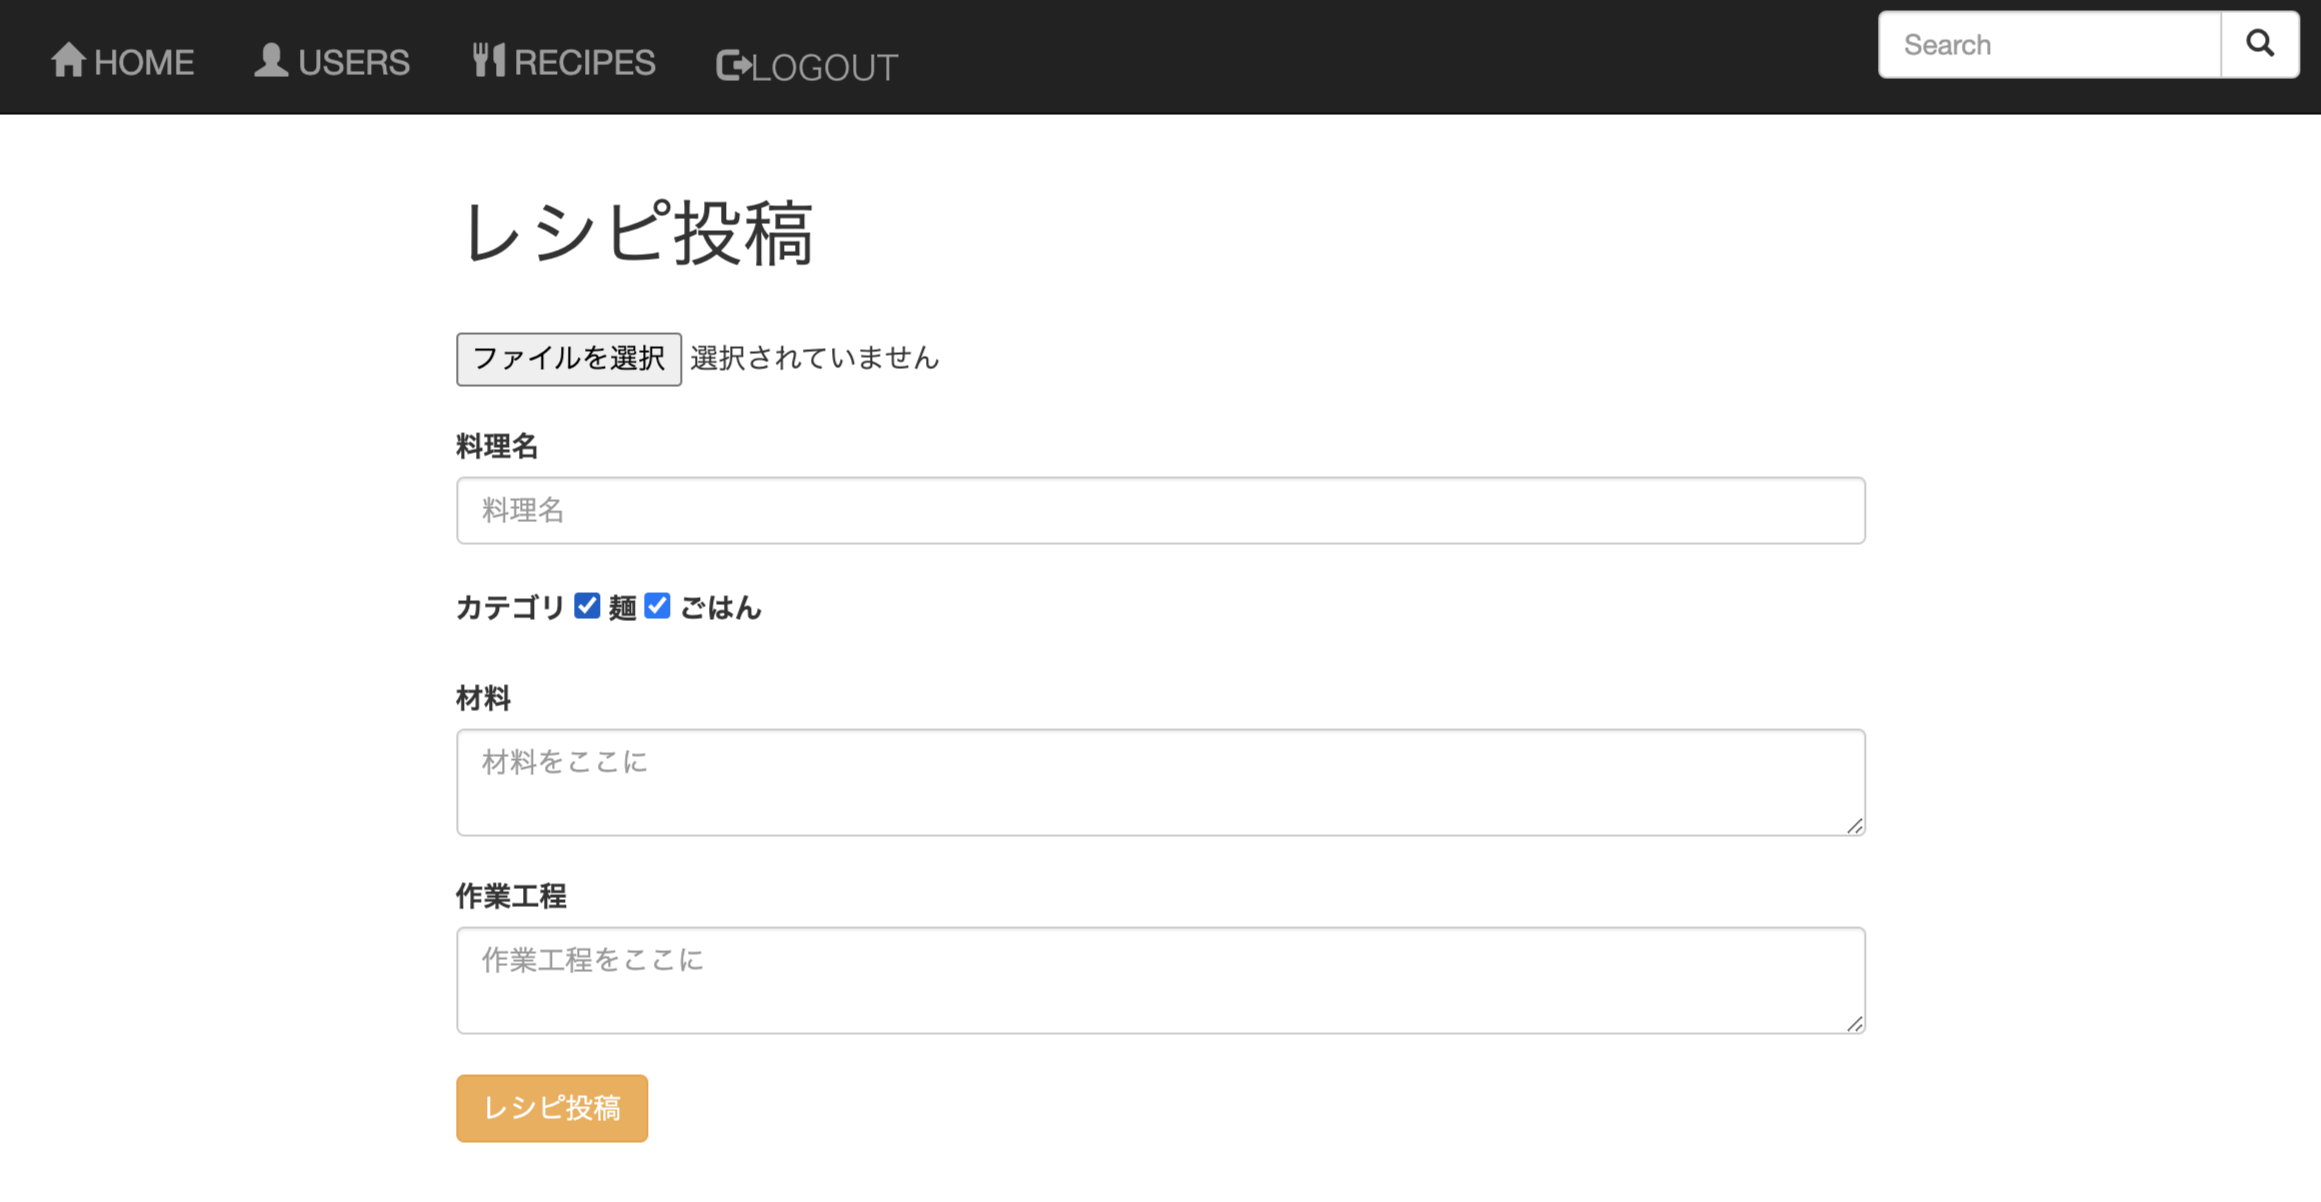
Task: Toggle 麺 by clicking its text label
Action: click(622, 607)
